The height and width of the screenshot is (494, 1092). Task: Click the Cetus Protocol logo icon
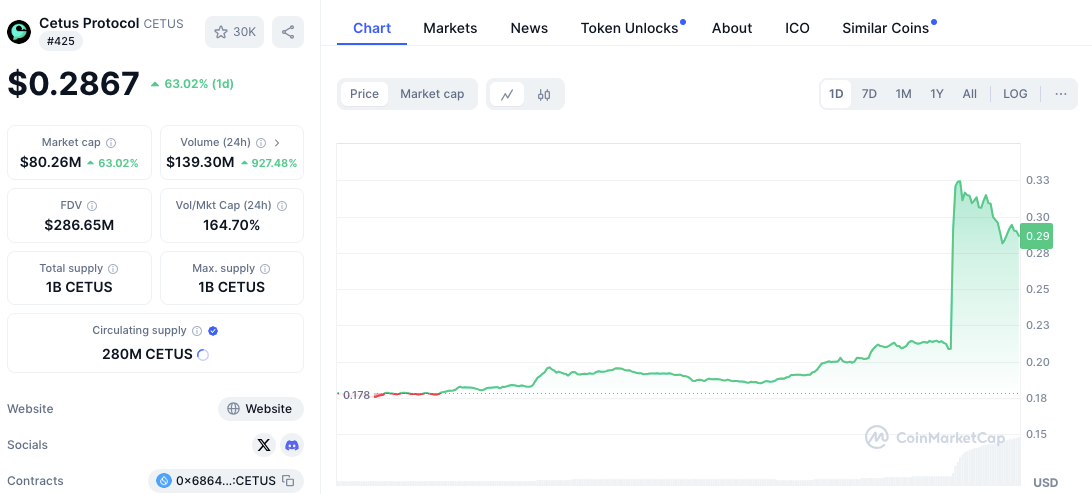[20, 32]
